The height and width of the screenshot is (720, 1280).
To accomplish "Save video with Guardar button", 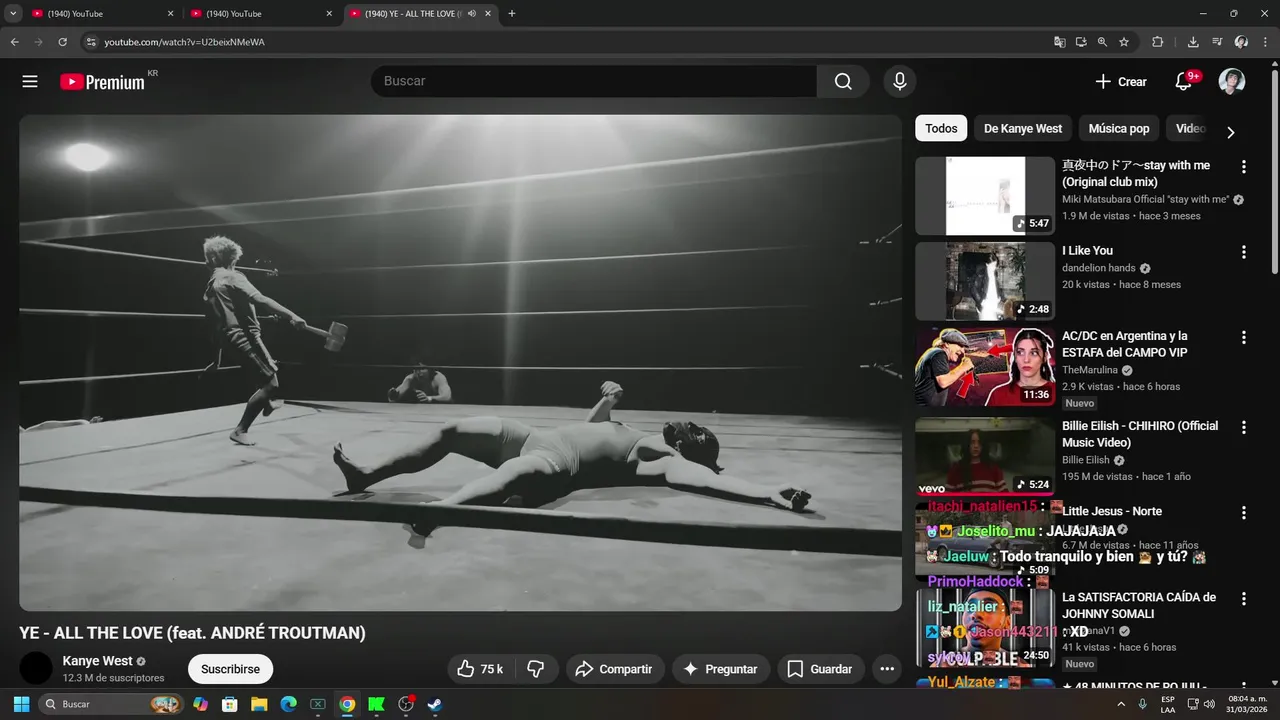I will point(820,669).
